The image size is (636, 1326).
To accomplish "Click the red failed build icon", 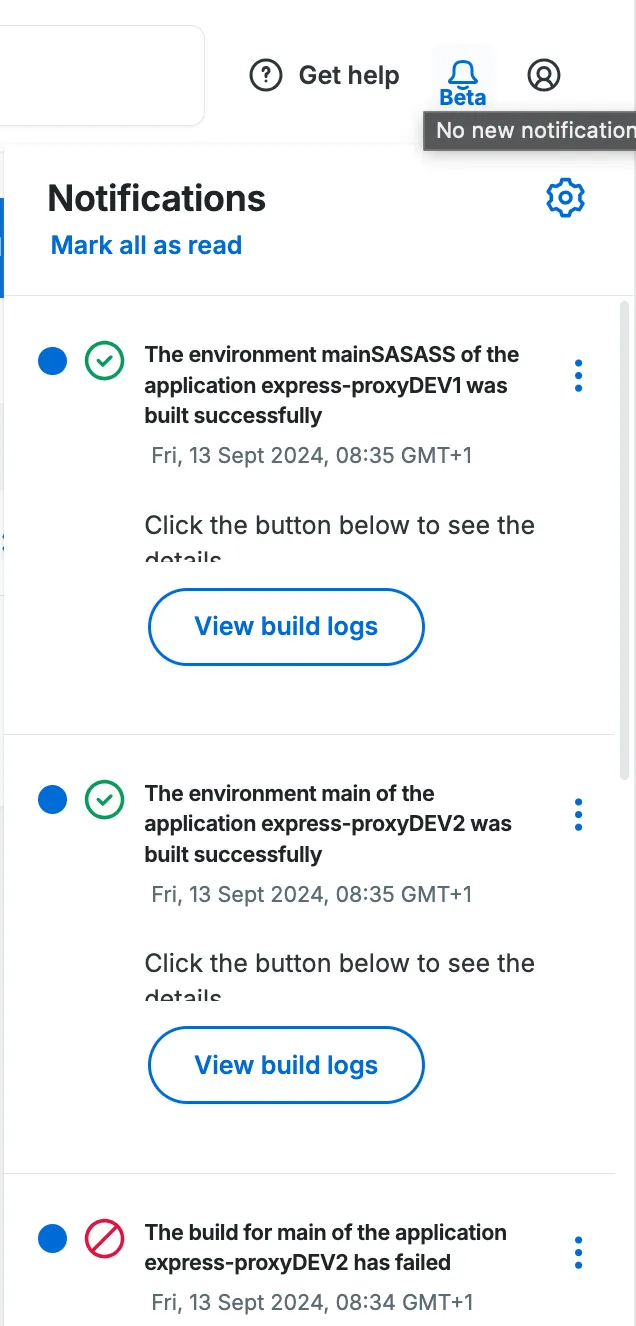I will [104, 1238].
